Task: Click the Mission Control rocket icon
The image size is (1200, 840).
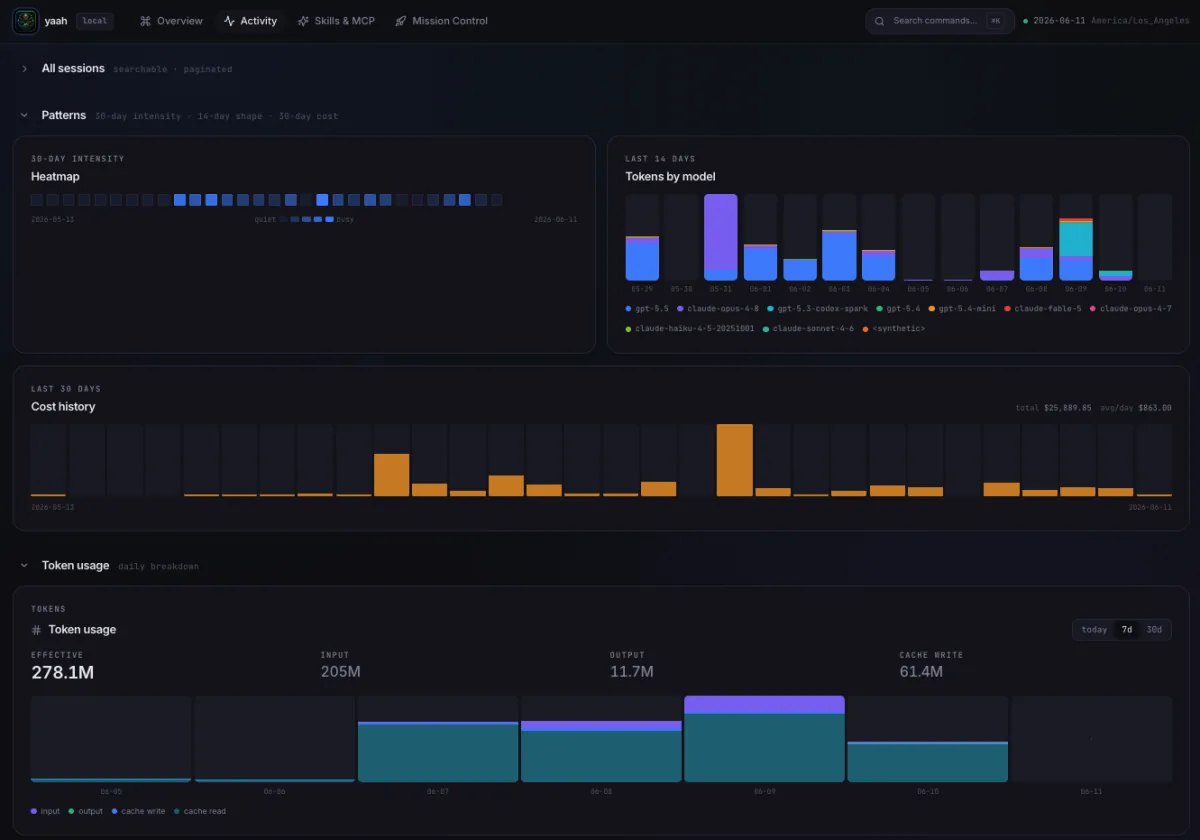Action: pyautogui.click(x=400, y=21)
